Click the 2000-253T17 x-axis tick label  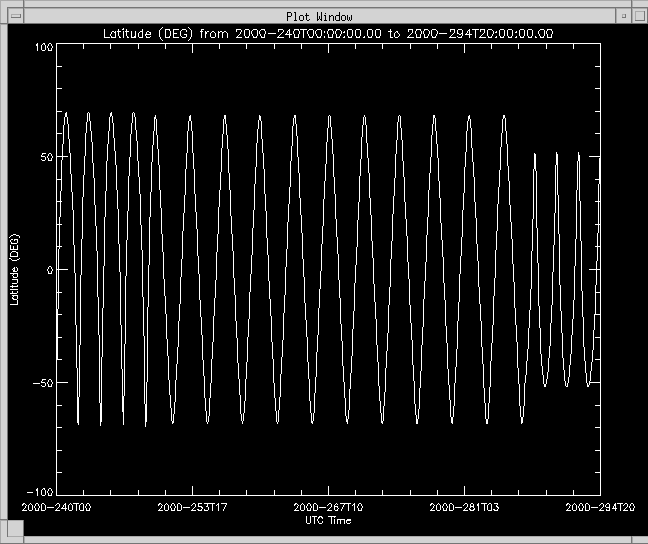pyautogui.click(x=194, y=508)
